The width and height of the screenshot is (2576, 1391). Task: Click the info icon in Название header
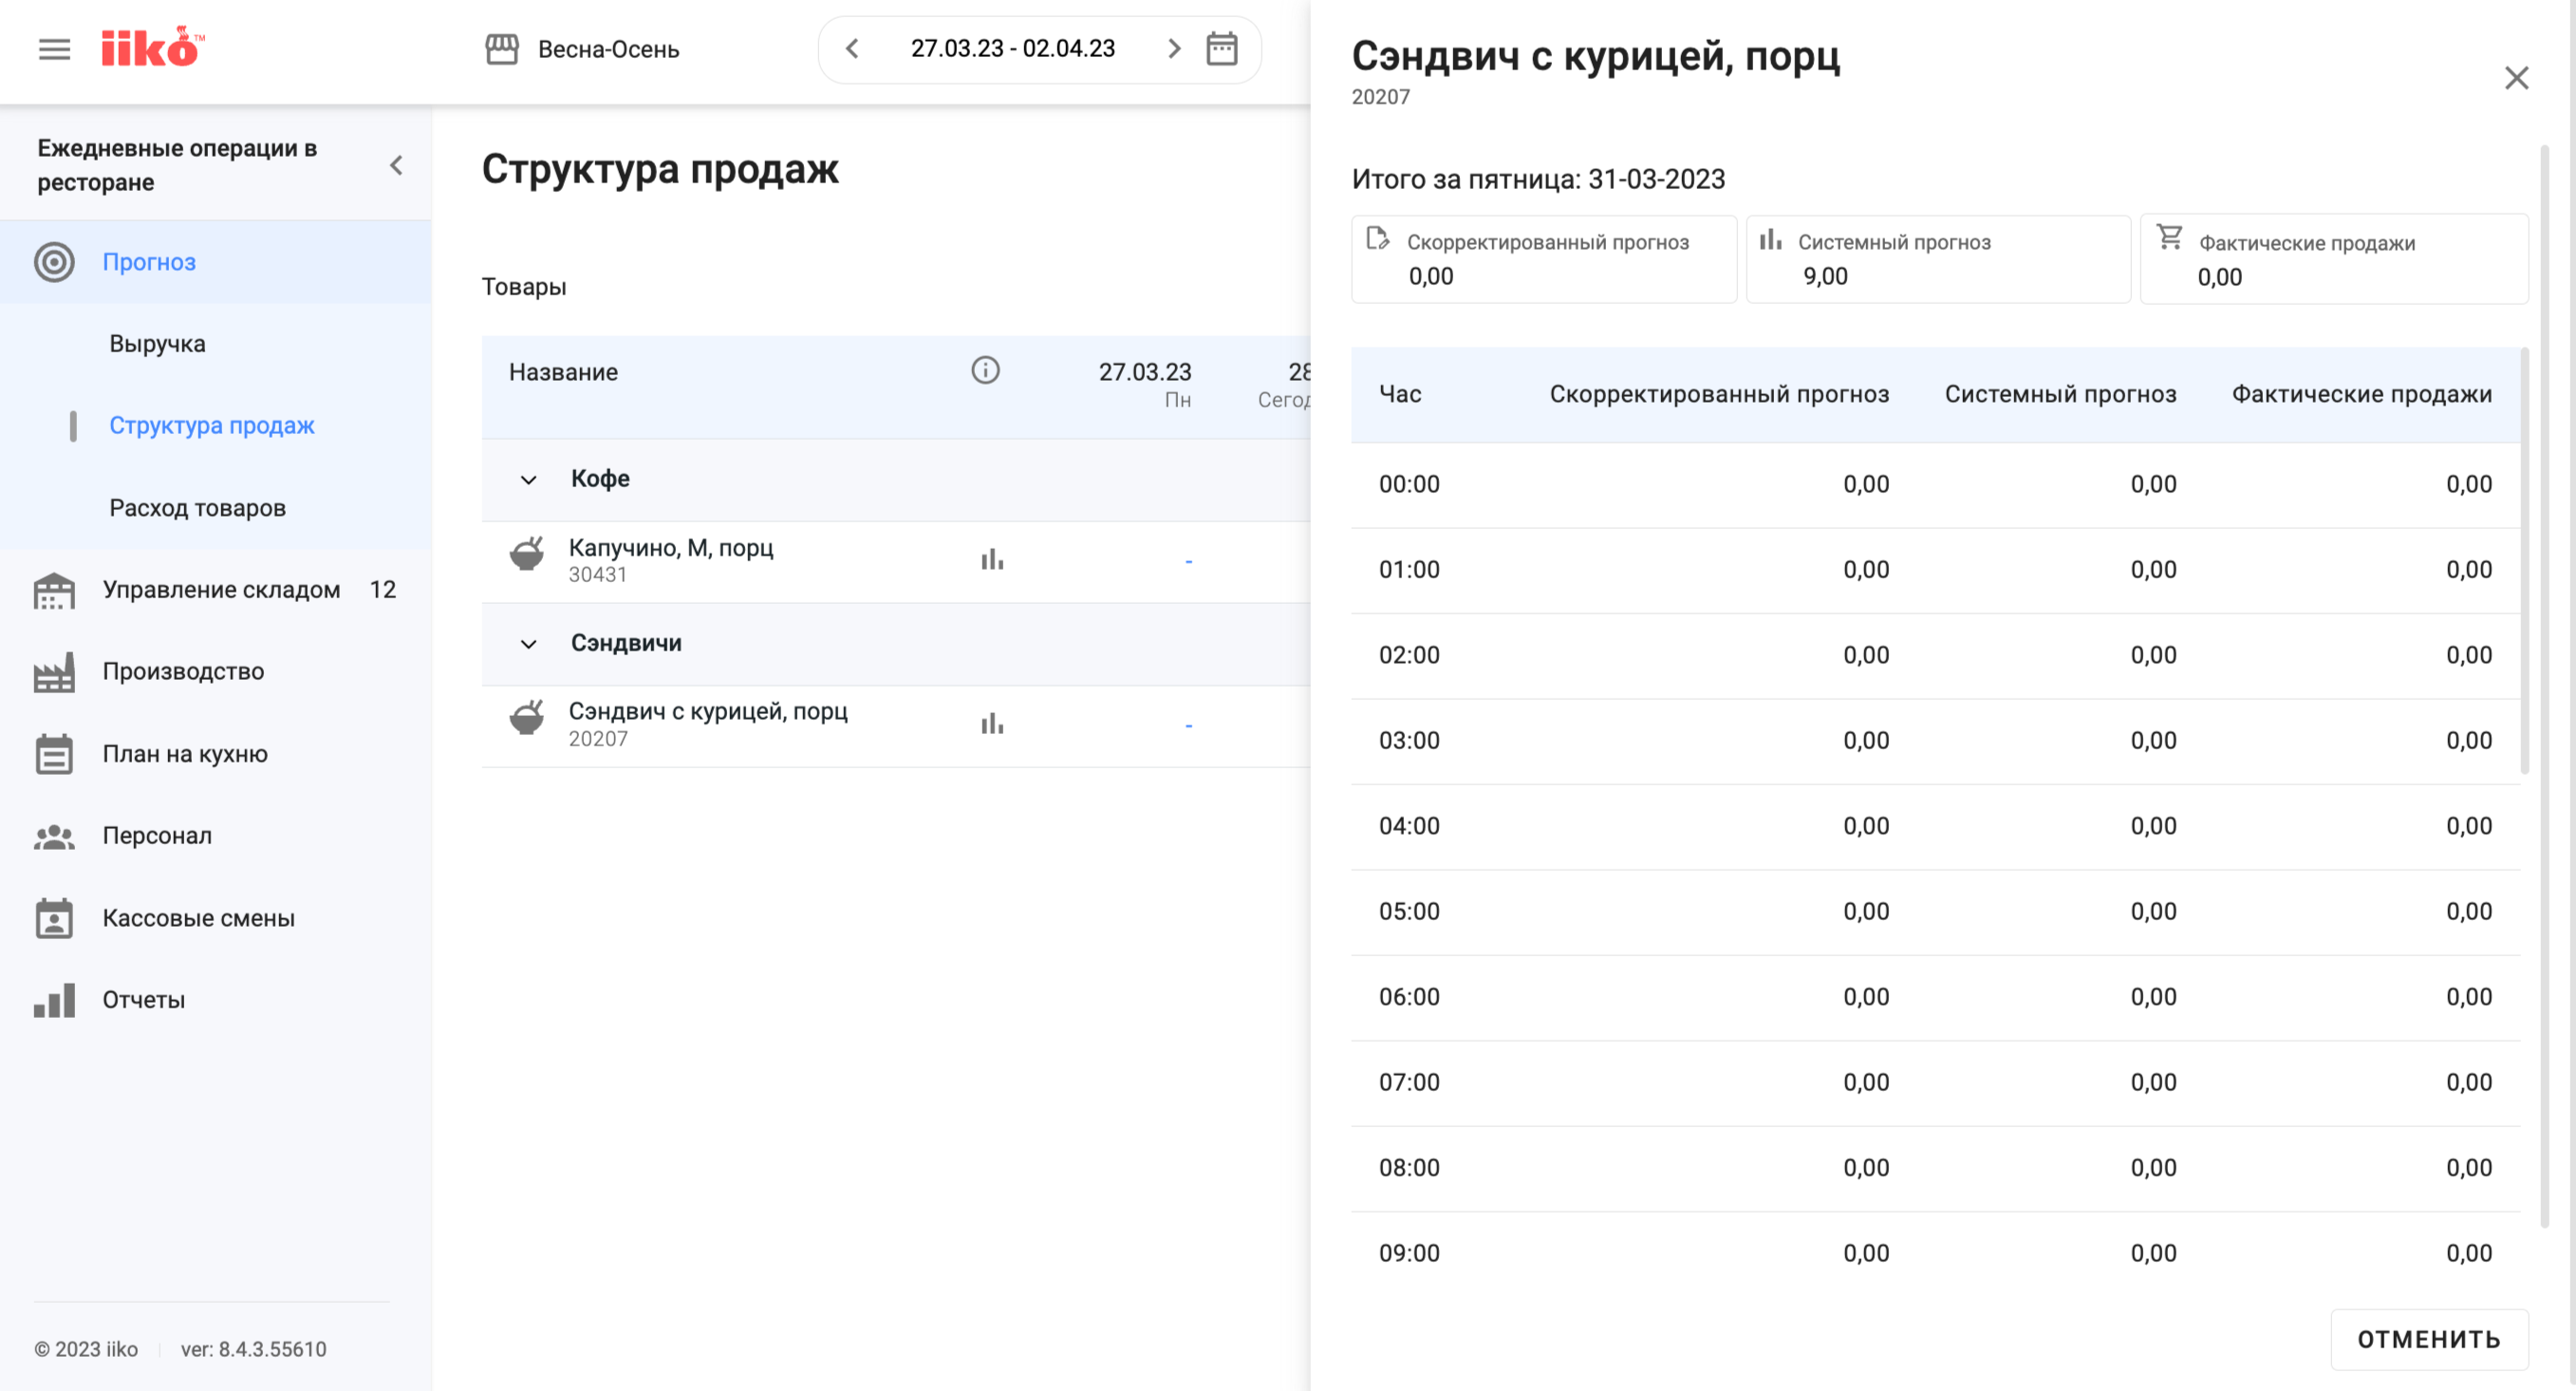pos(985,371)
